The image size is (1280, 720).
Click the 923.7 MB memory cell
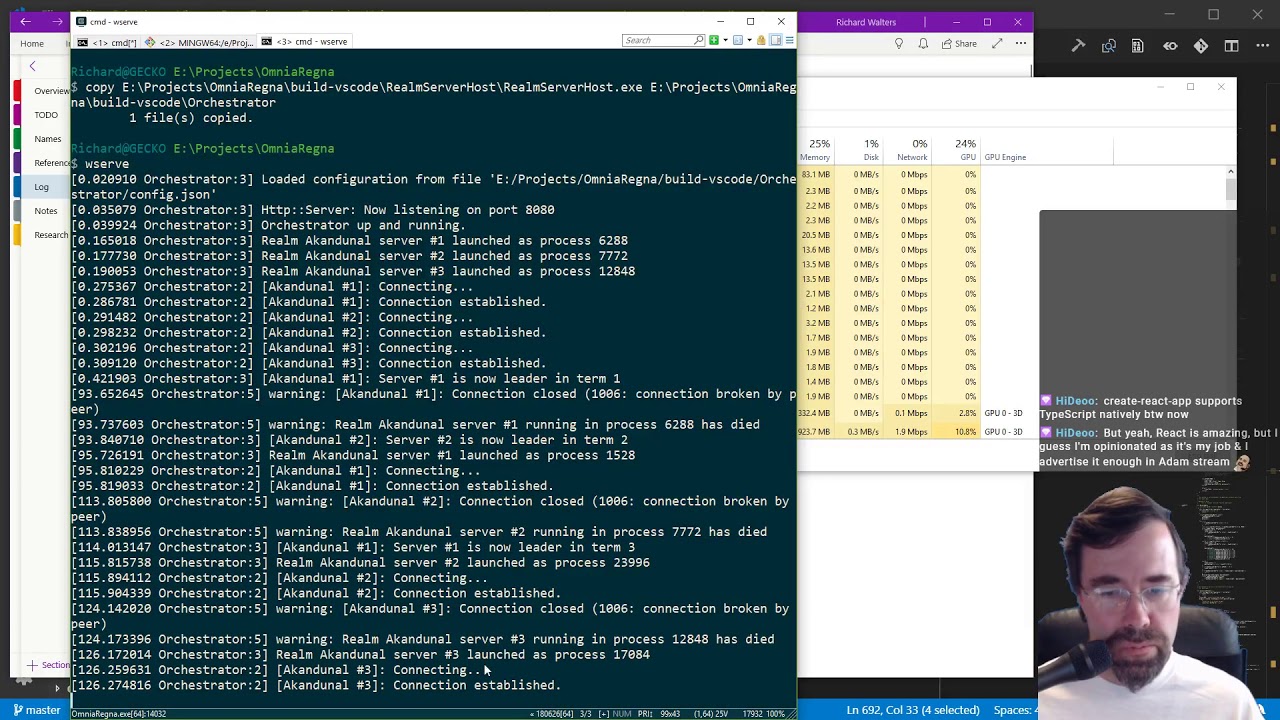pos(815,432)
